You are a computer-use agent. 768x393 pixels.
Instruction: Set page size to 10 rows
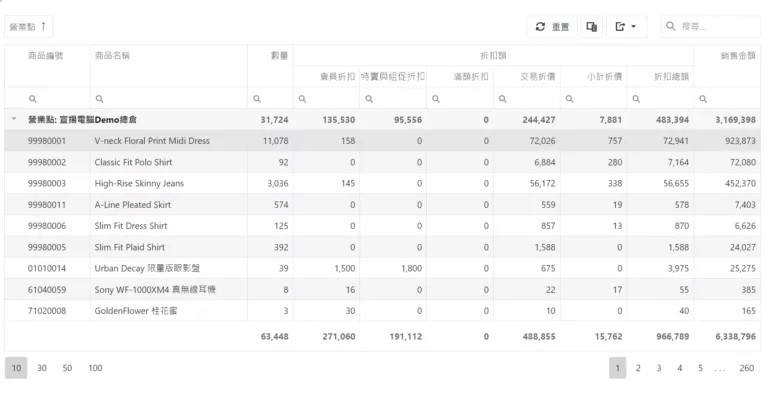[16, 368]
